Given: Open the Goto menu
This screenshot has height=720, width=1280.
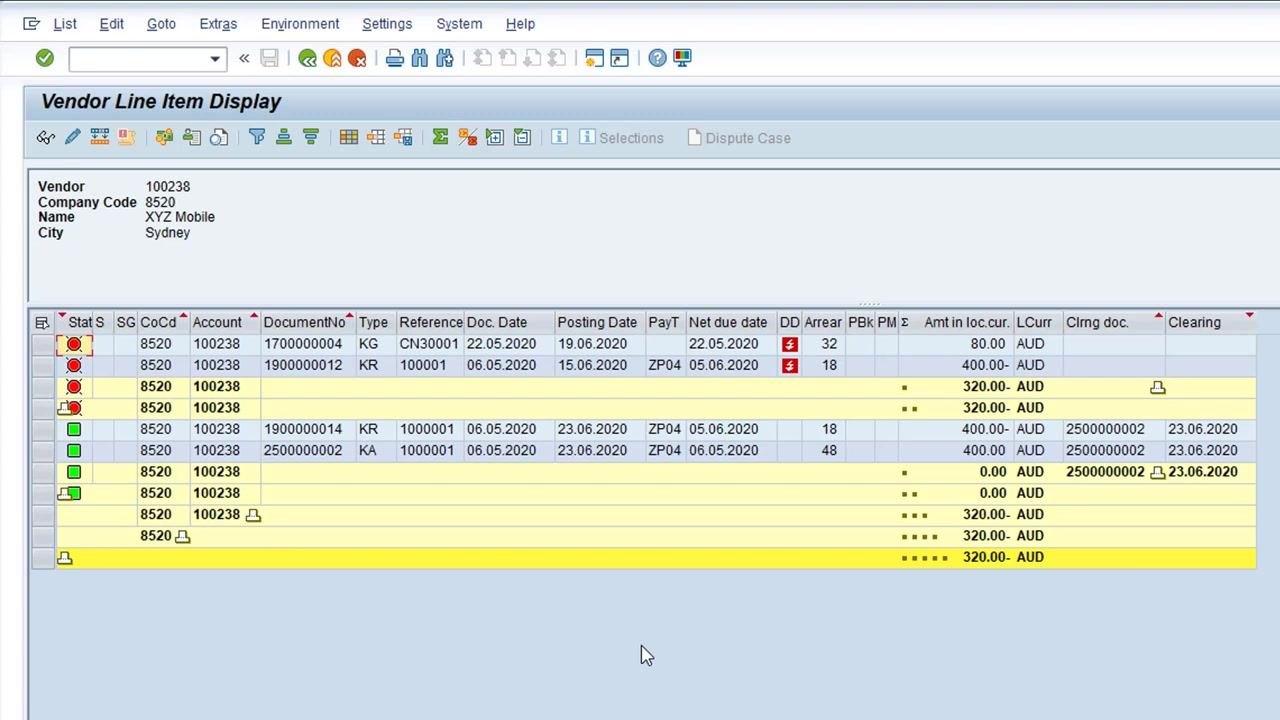Looking at the screenshot, I should click(161, 24).
